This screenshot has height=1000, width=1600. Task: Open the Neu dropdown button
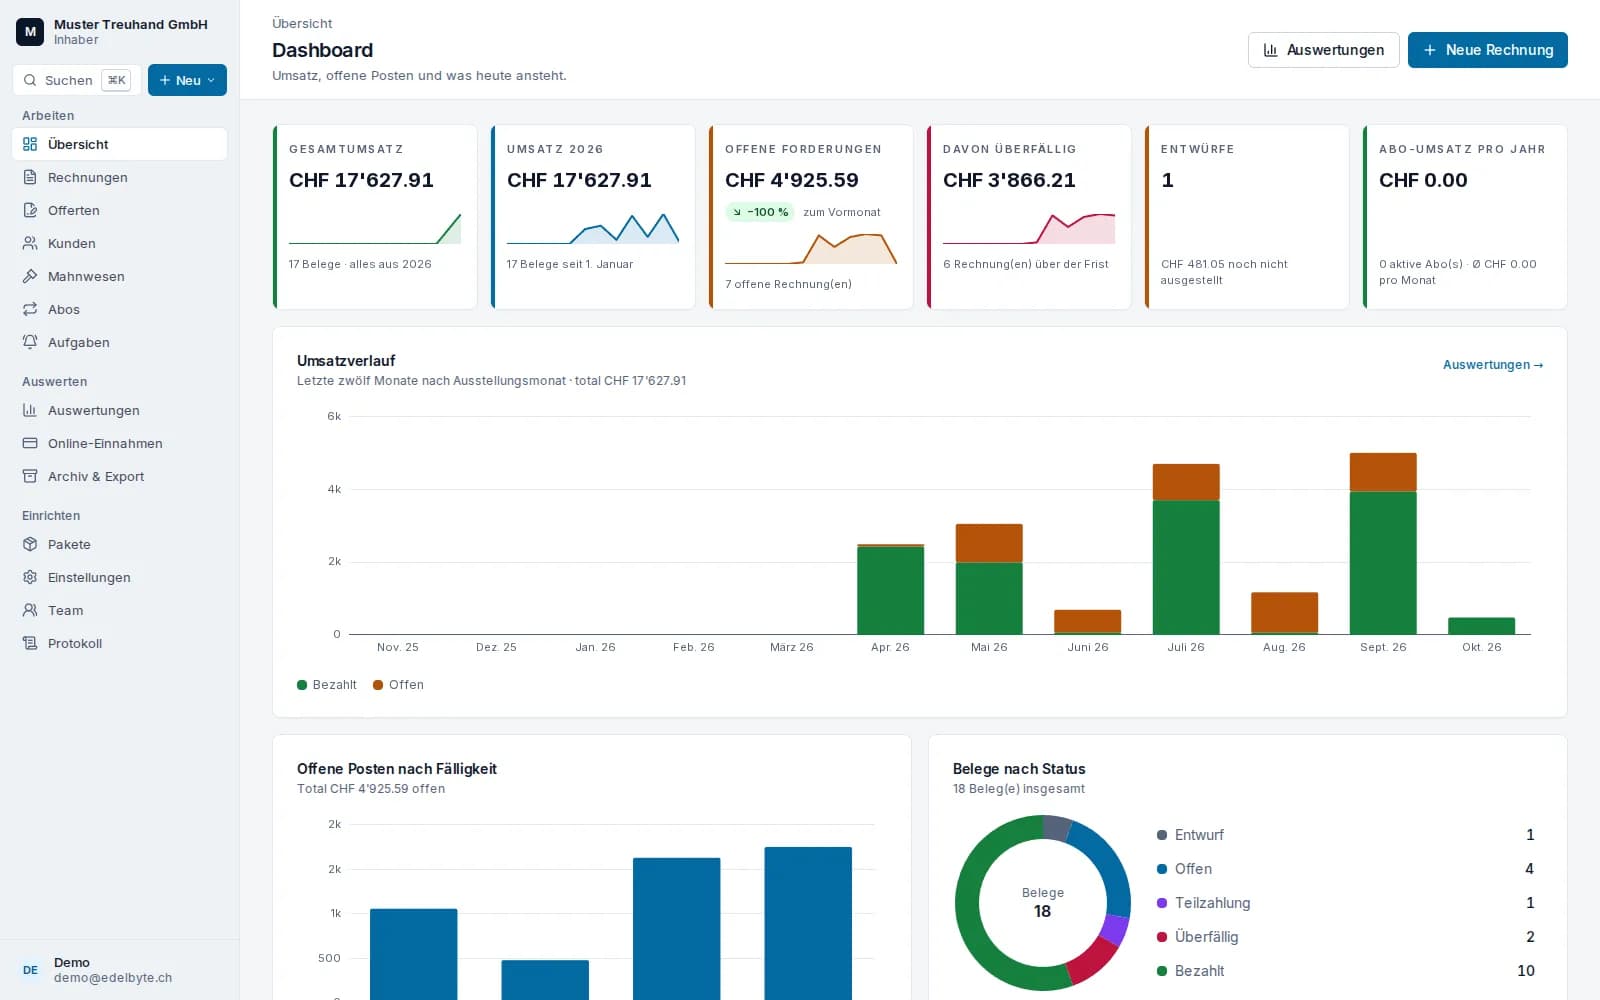click(187, 80)
